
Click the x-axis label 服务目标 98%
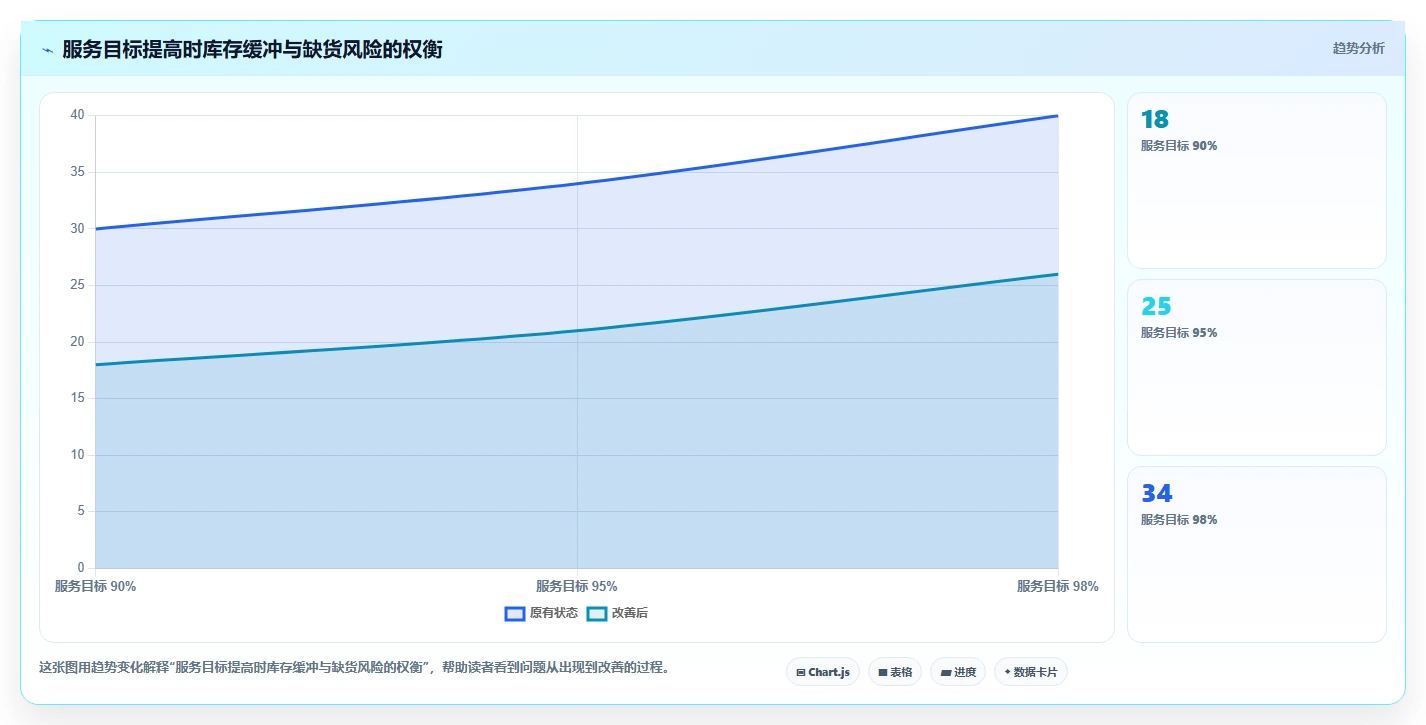click(1057, 586)
